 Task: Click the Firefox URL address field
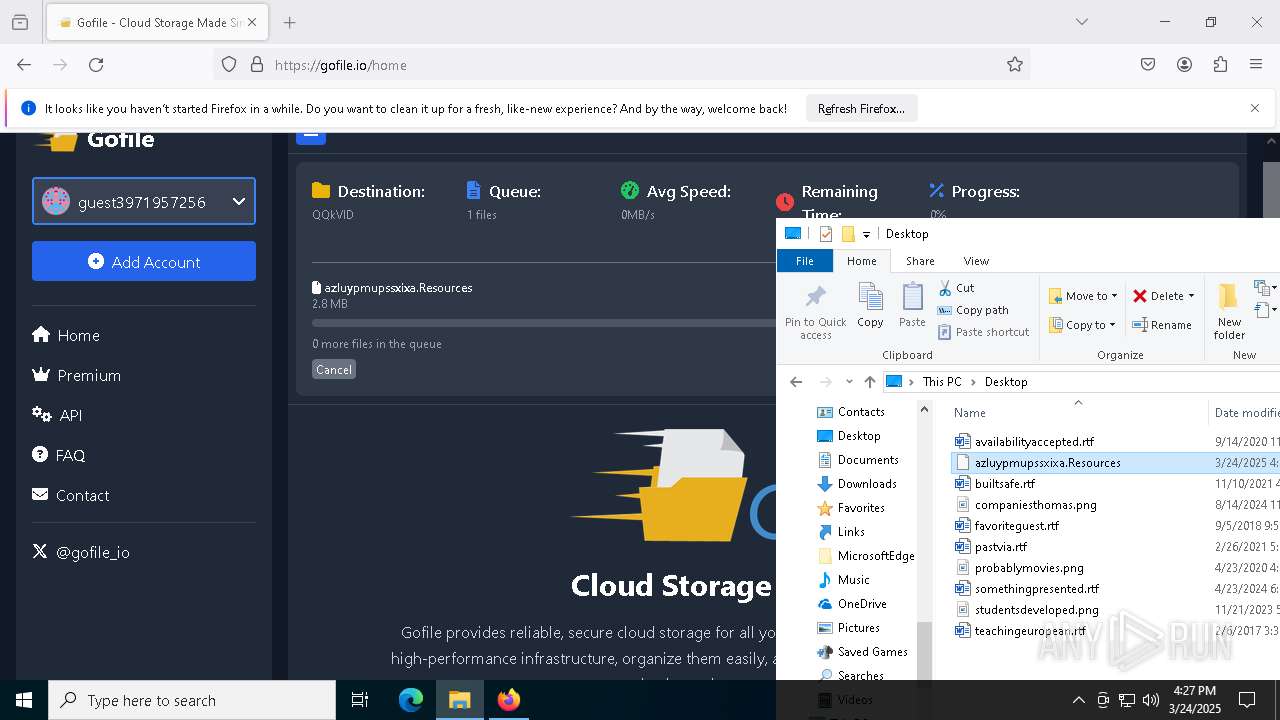pyautogui.click(x=620, y=65)
